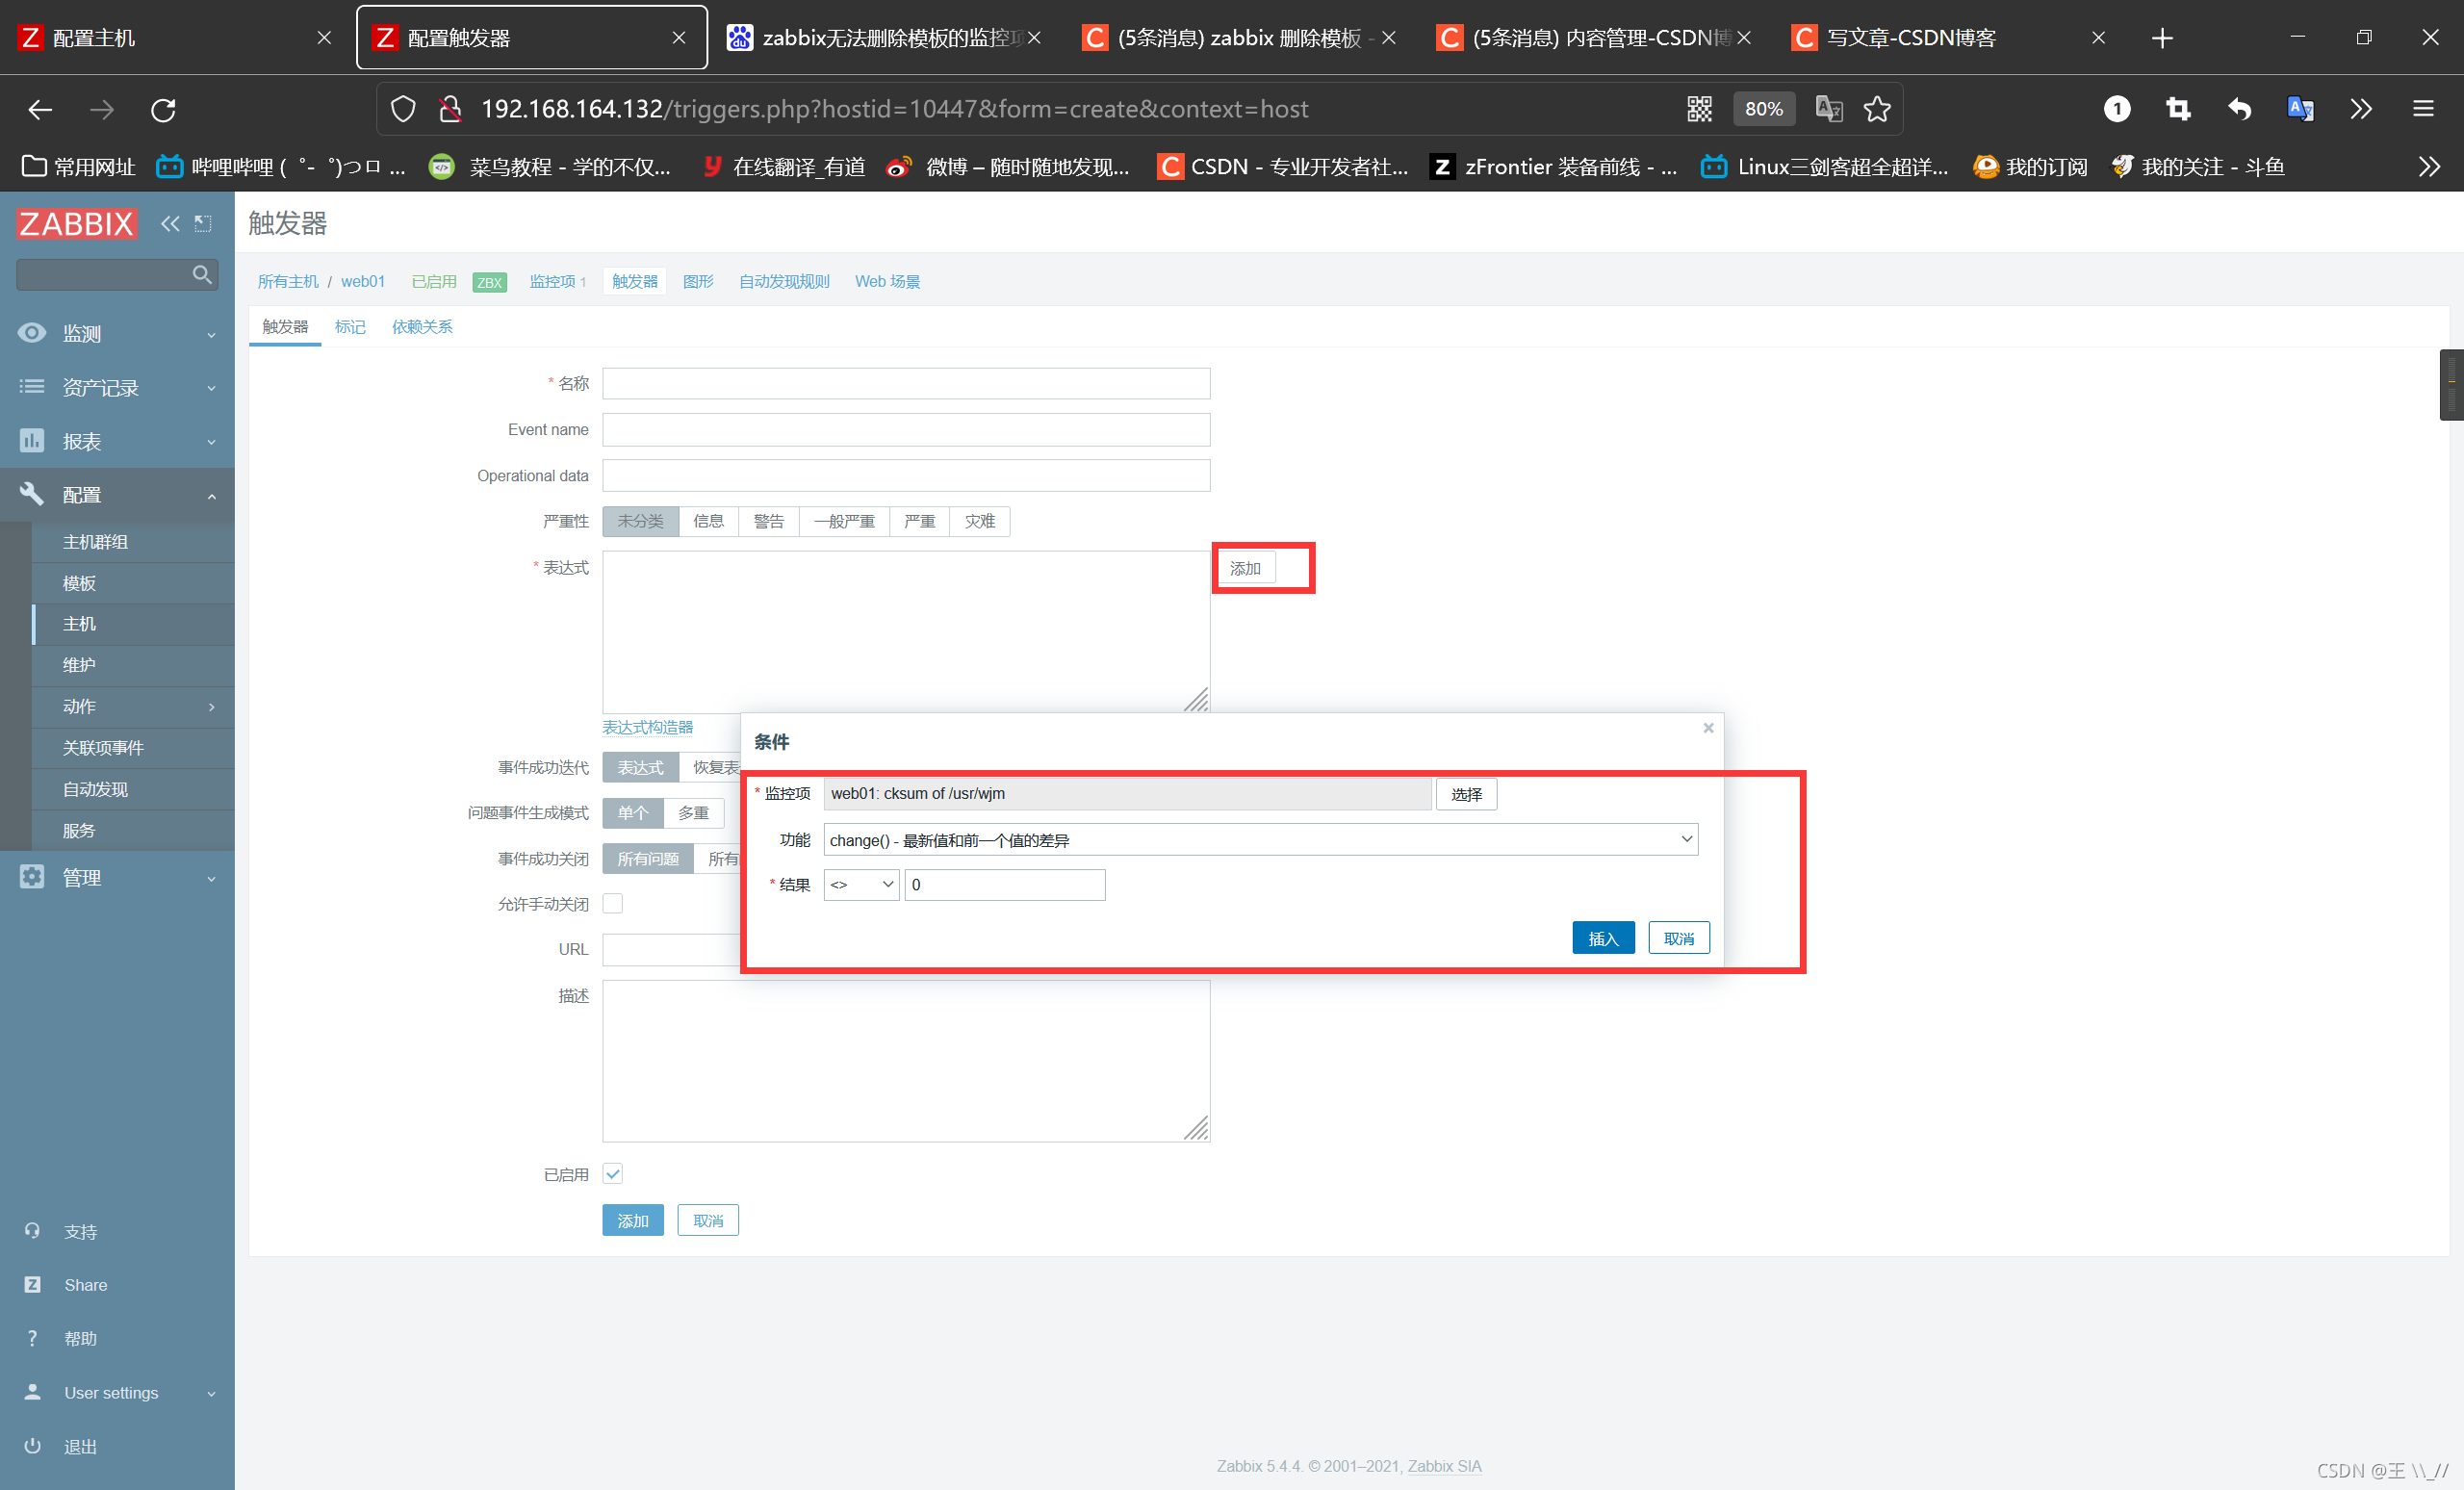The image size is (2464, 1490).
Task: Toggle the 已启用 checkbox
Action: pos(613,1174)
